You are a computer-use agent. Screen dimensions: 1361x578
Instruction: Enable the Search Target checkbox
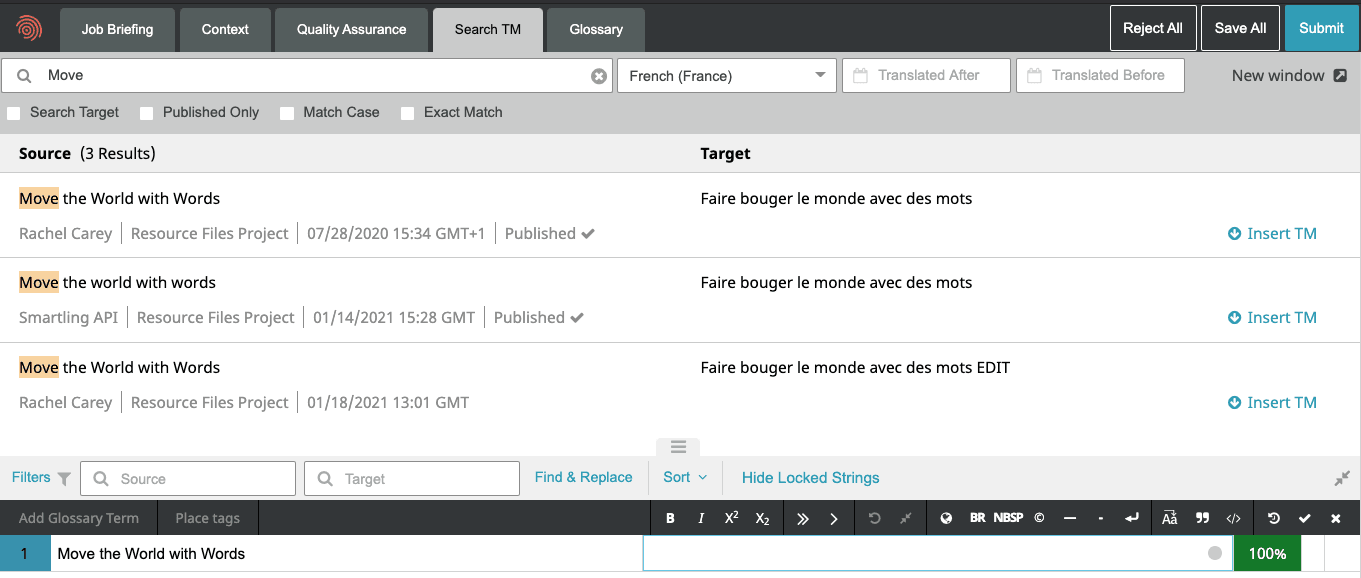click(x=14, y=113)
